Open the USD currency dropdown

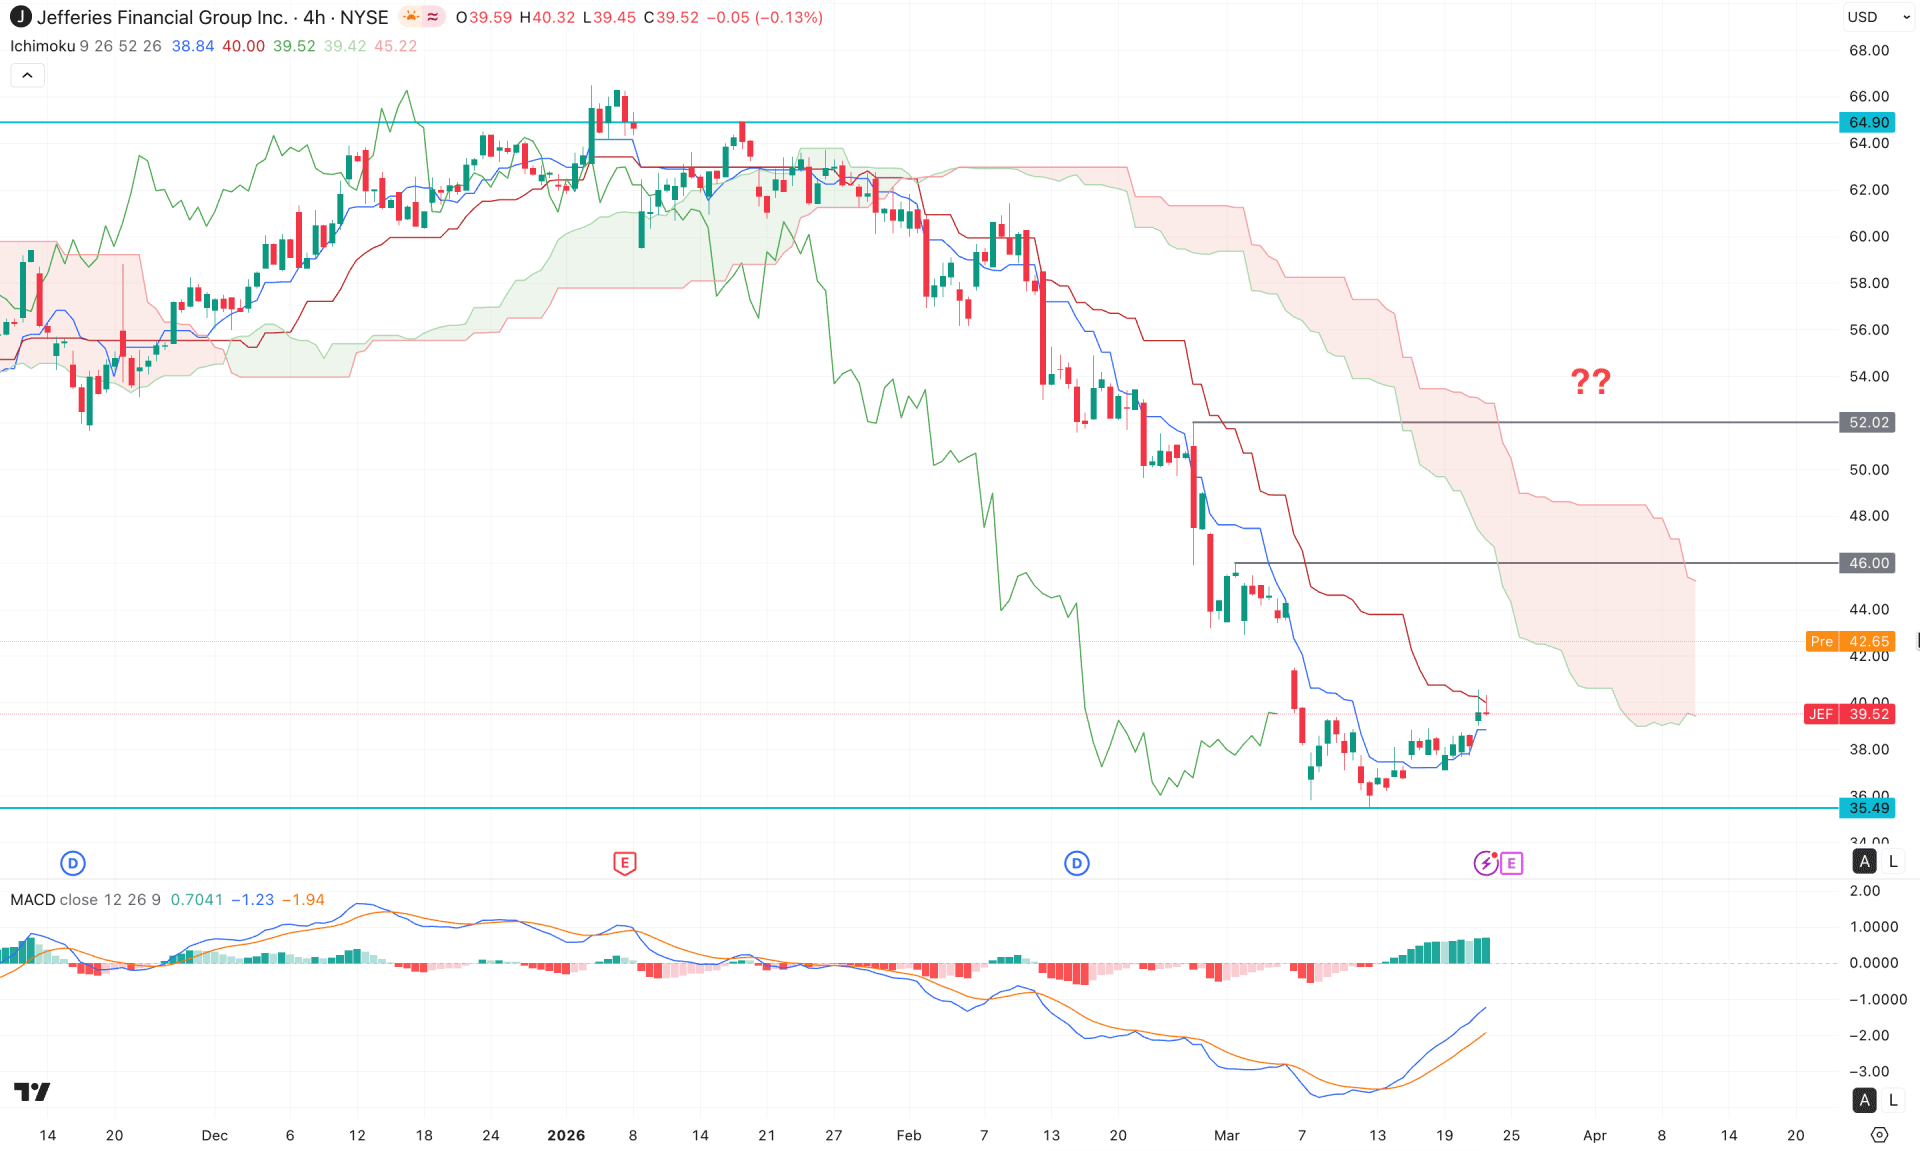[x=1877, y=16]
